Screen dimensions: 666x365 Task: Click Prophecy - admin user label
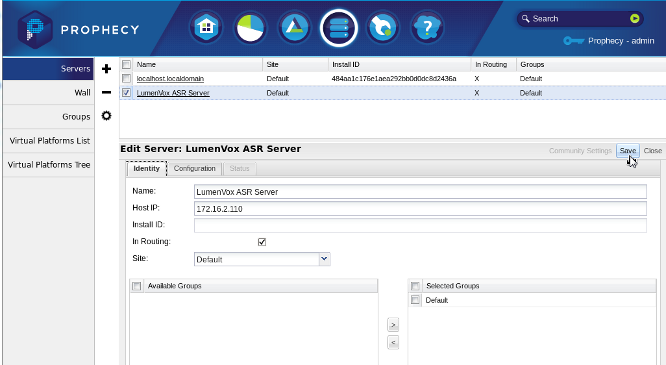pyautogui.click(x=621, y=41)
